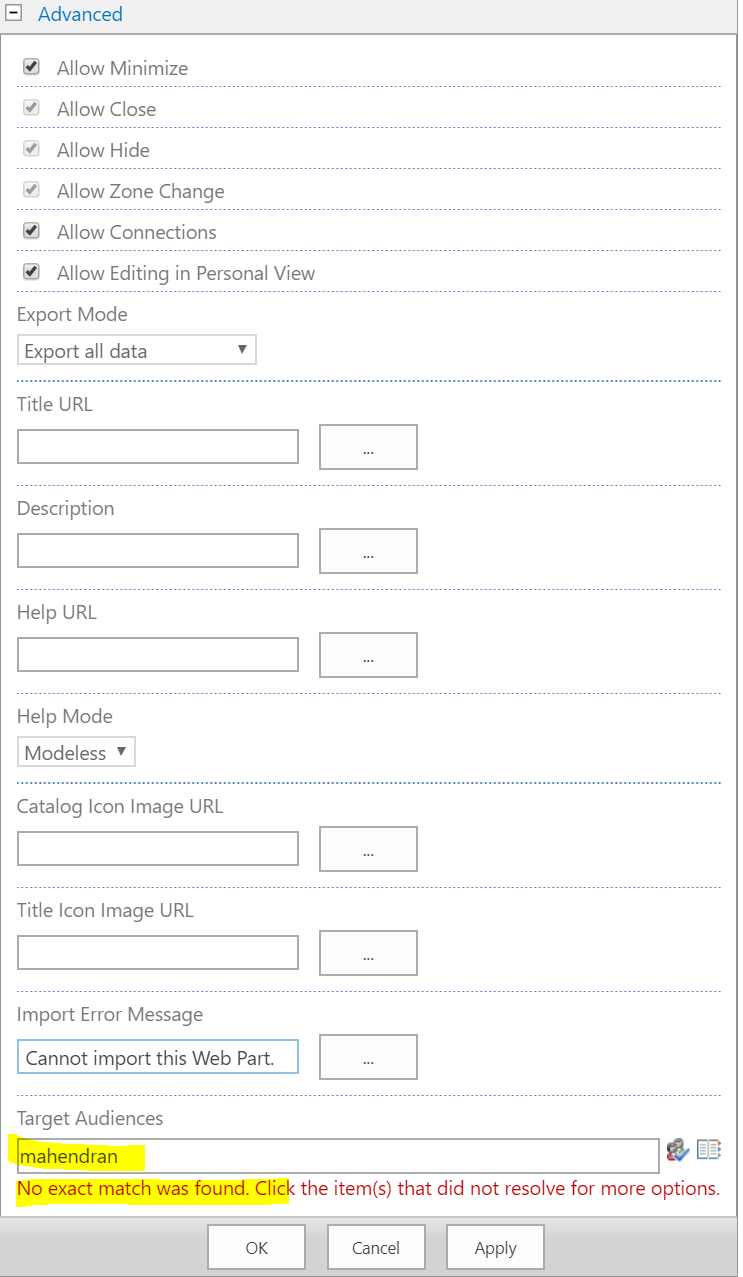This screenshot has height=1277, width=743.
Task: Click the ellipsis button beside Help URL
Action: 368,655
